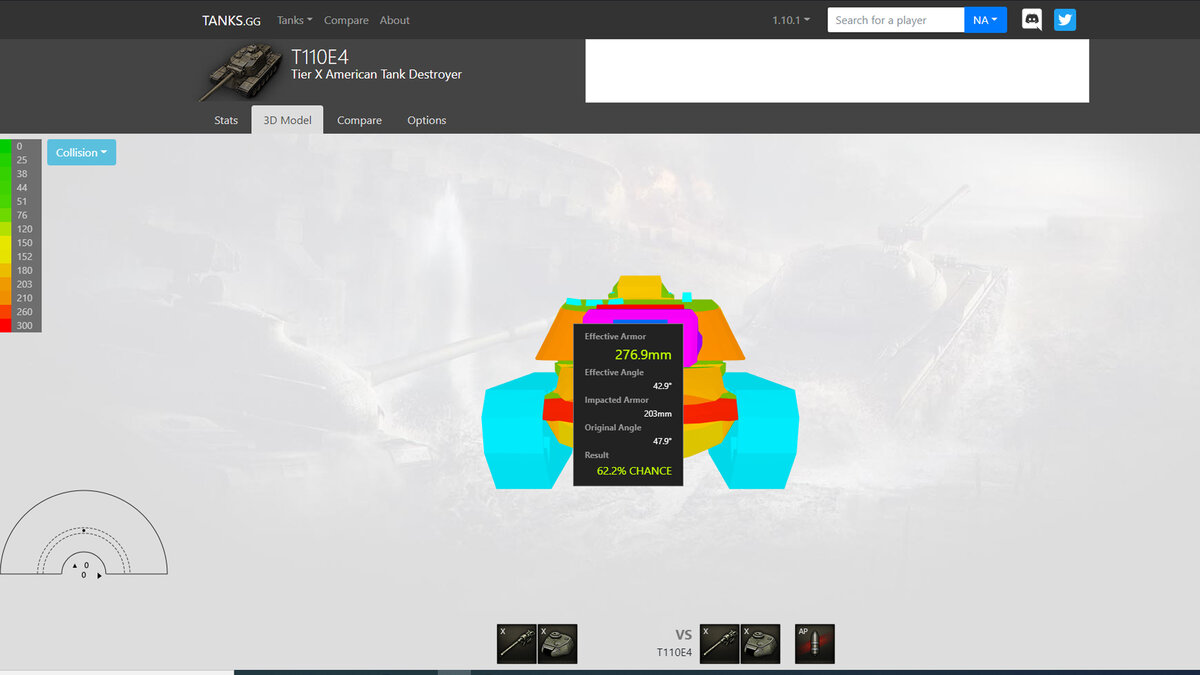The width and height of the screenshot is (1200, 675).
Task: Expand the Tanks menu in navbar
Action: click(295, 20)
